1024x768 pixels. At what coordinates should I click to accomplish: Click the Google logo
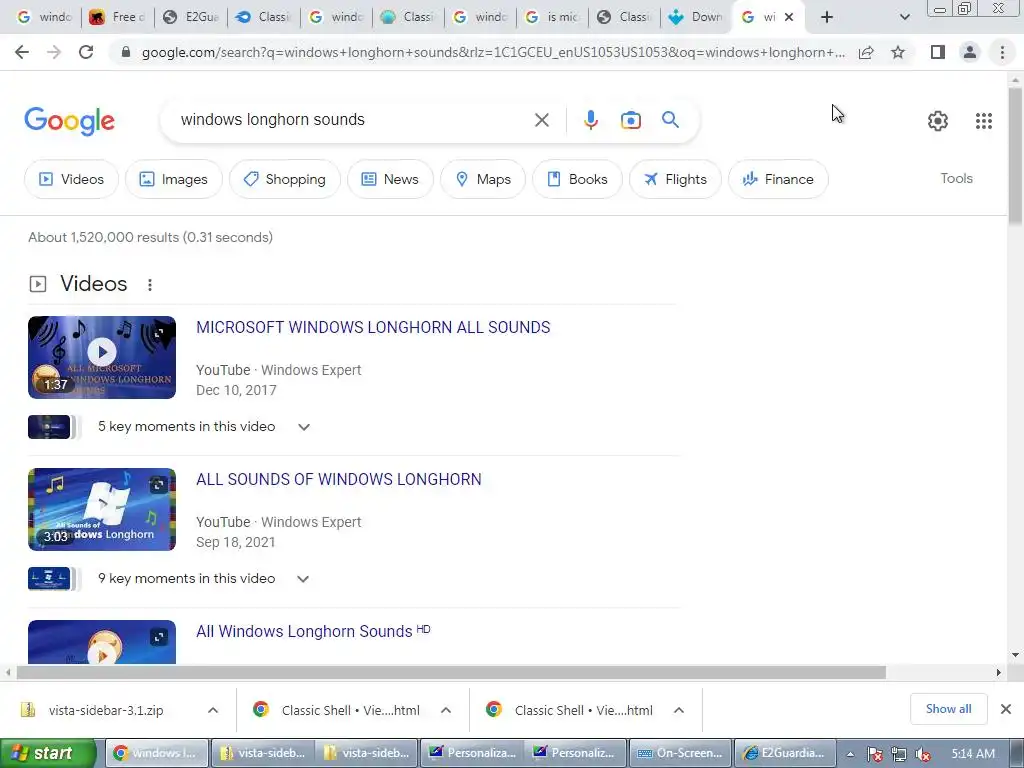pos(69,121)
